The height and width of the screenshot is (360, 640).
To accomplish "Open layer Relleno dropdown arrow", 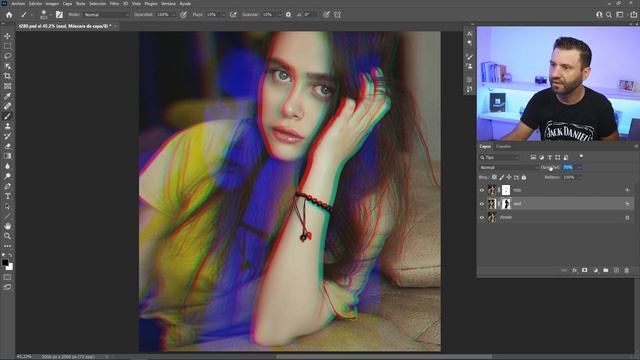I will click(x=580, y=177).
